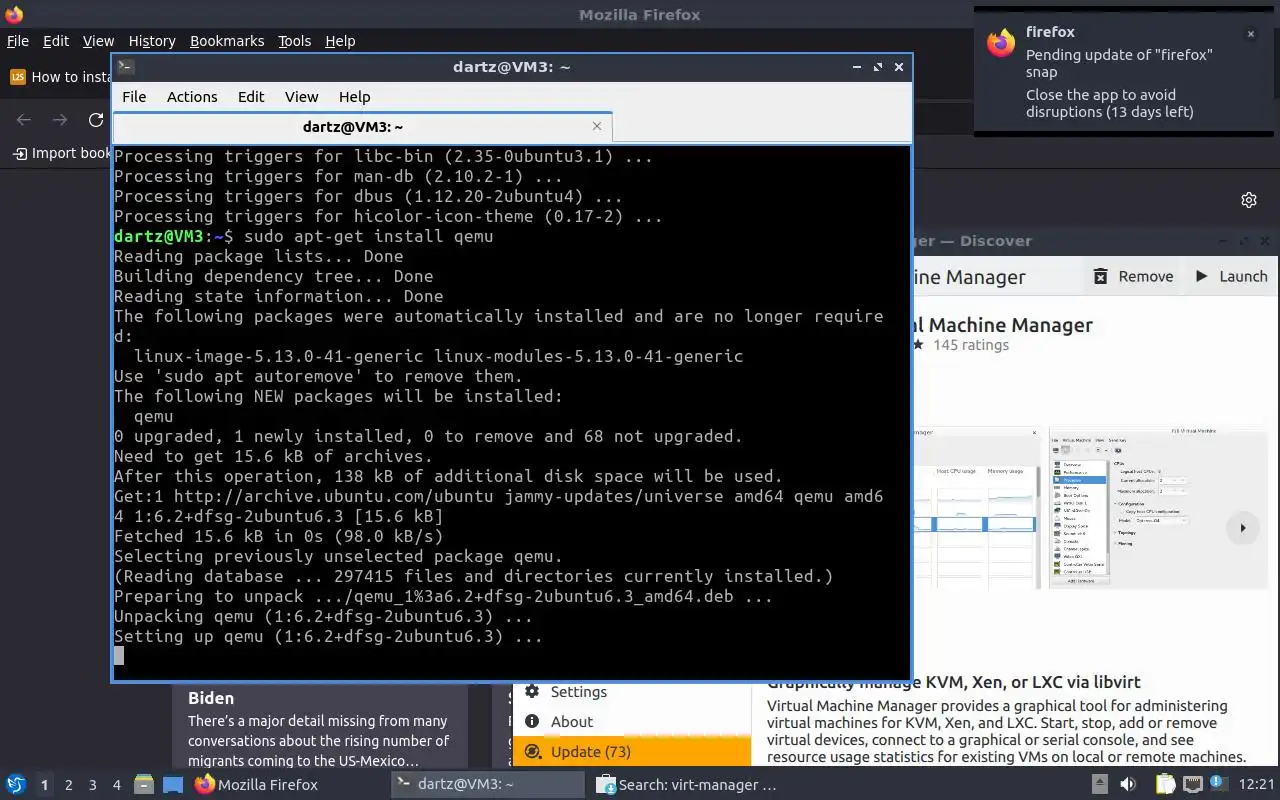Viewport: 1280px width, 800px height.
Task: Click Firefox forward arrow
Action: click(x=60, y=120)
